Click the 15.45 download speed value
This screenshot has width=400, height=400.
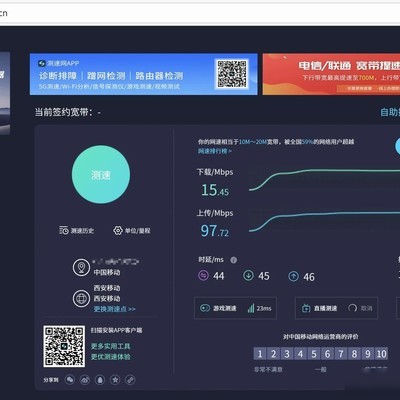215,190
